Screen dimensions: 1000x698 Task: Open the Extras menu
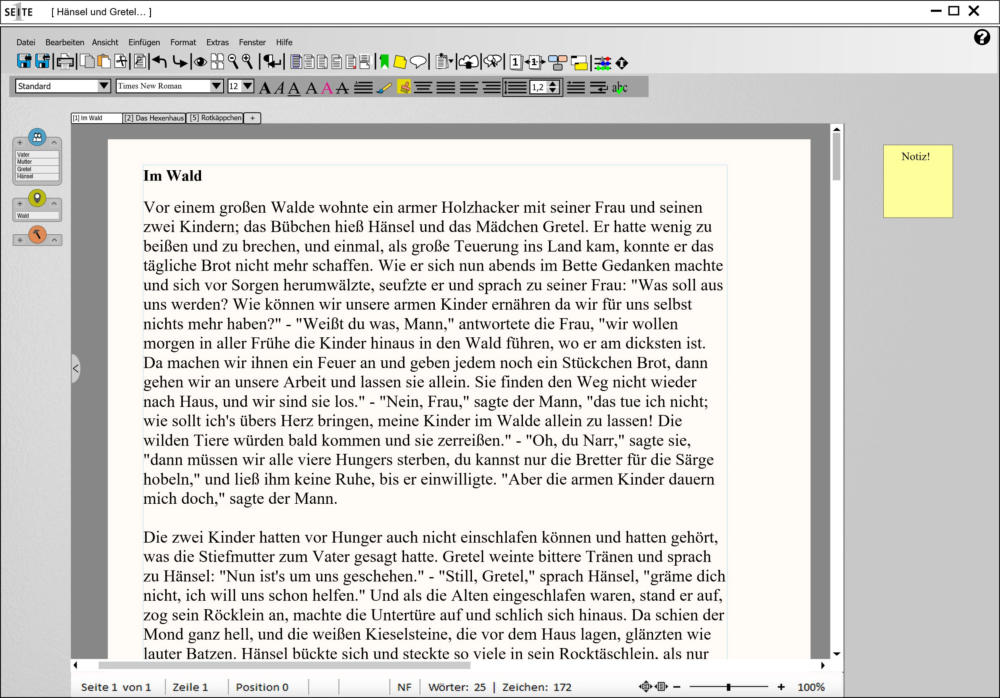pos(217,42)
